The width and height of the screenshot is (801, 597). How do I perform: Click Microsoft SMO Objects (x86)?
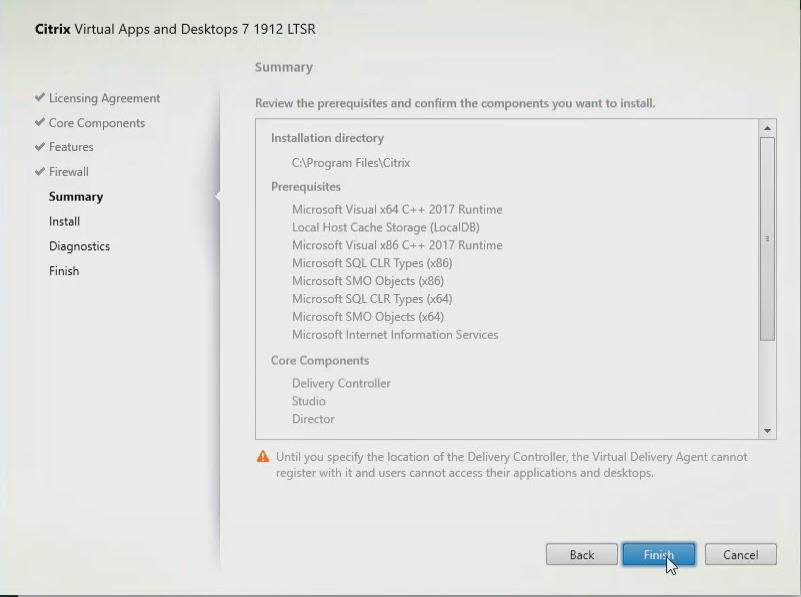368,281
